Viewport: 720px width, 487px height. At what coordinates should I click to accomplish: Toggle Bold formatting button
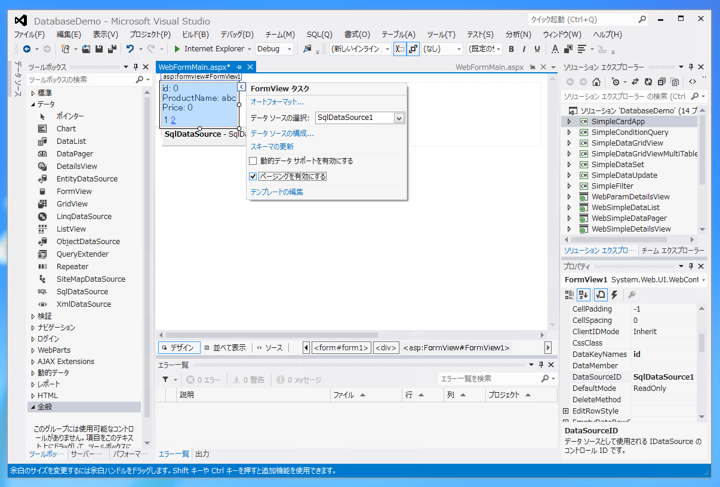pyautogui.click(x=511, y=49)
